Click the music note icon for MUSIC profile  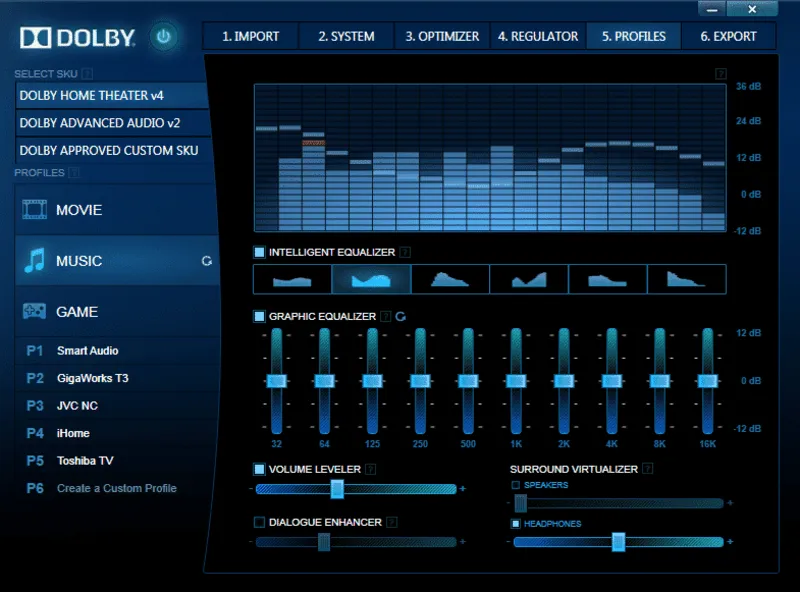[34, 261]
